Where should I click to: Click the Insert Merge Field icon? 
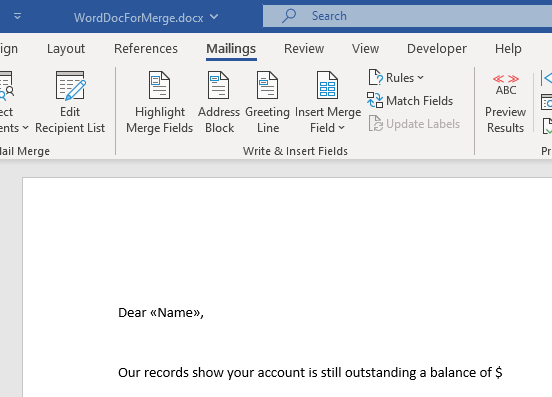(327, 85)
